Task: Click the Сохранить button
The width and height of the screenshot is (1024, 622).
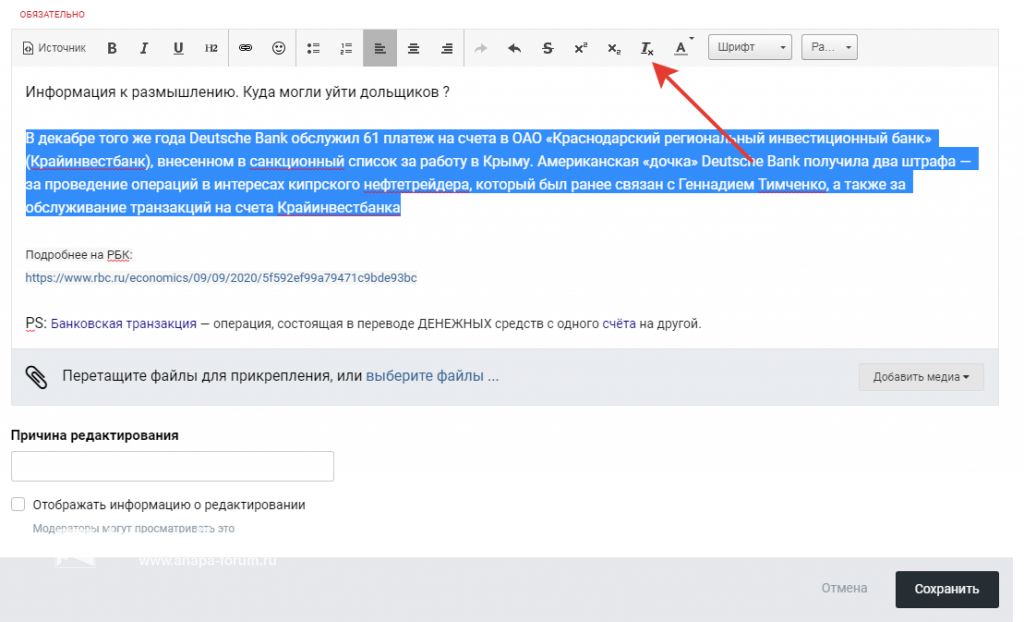Action: coord(946,589)
